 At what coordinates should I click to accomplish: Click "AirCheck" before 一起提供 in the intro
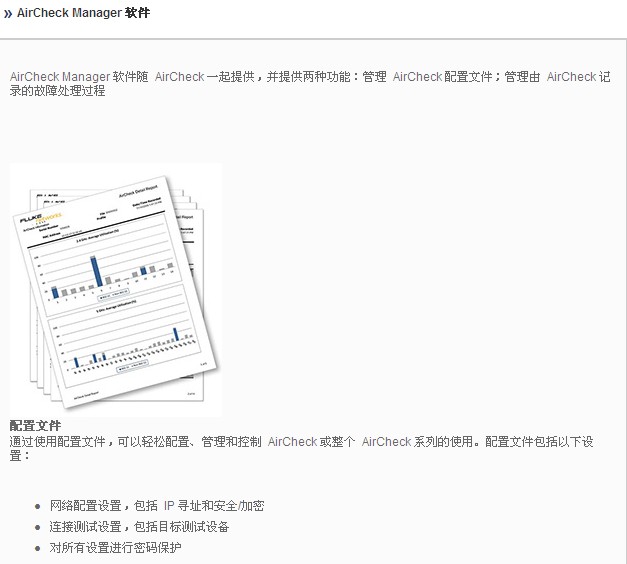point(179,77)
